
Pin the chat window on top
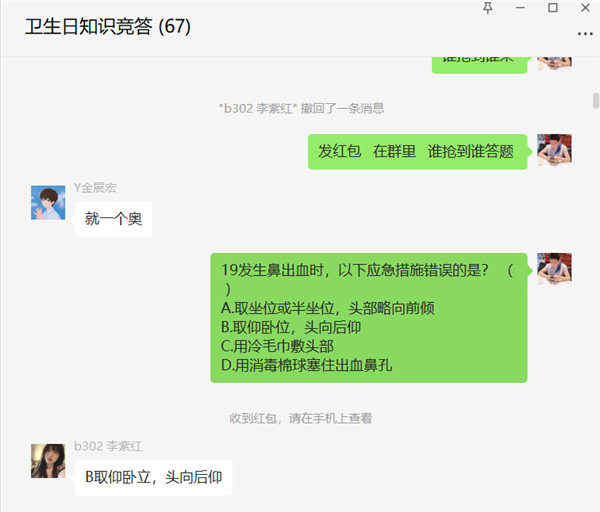click(x=488, y=8)
